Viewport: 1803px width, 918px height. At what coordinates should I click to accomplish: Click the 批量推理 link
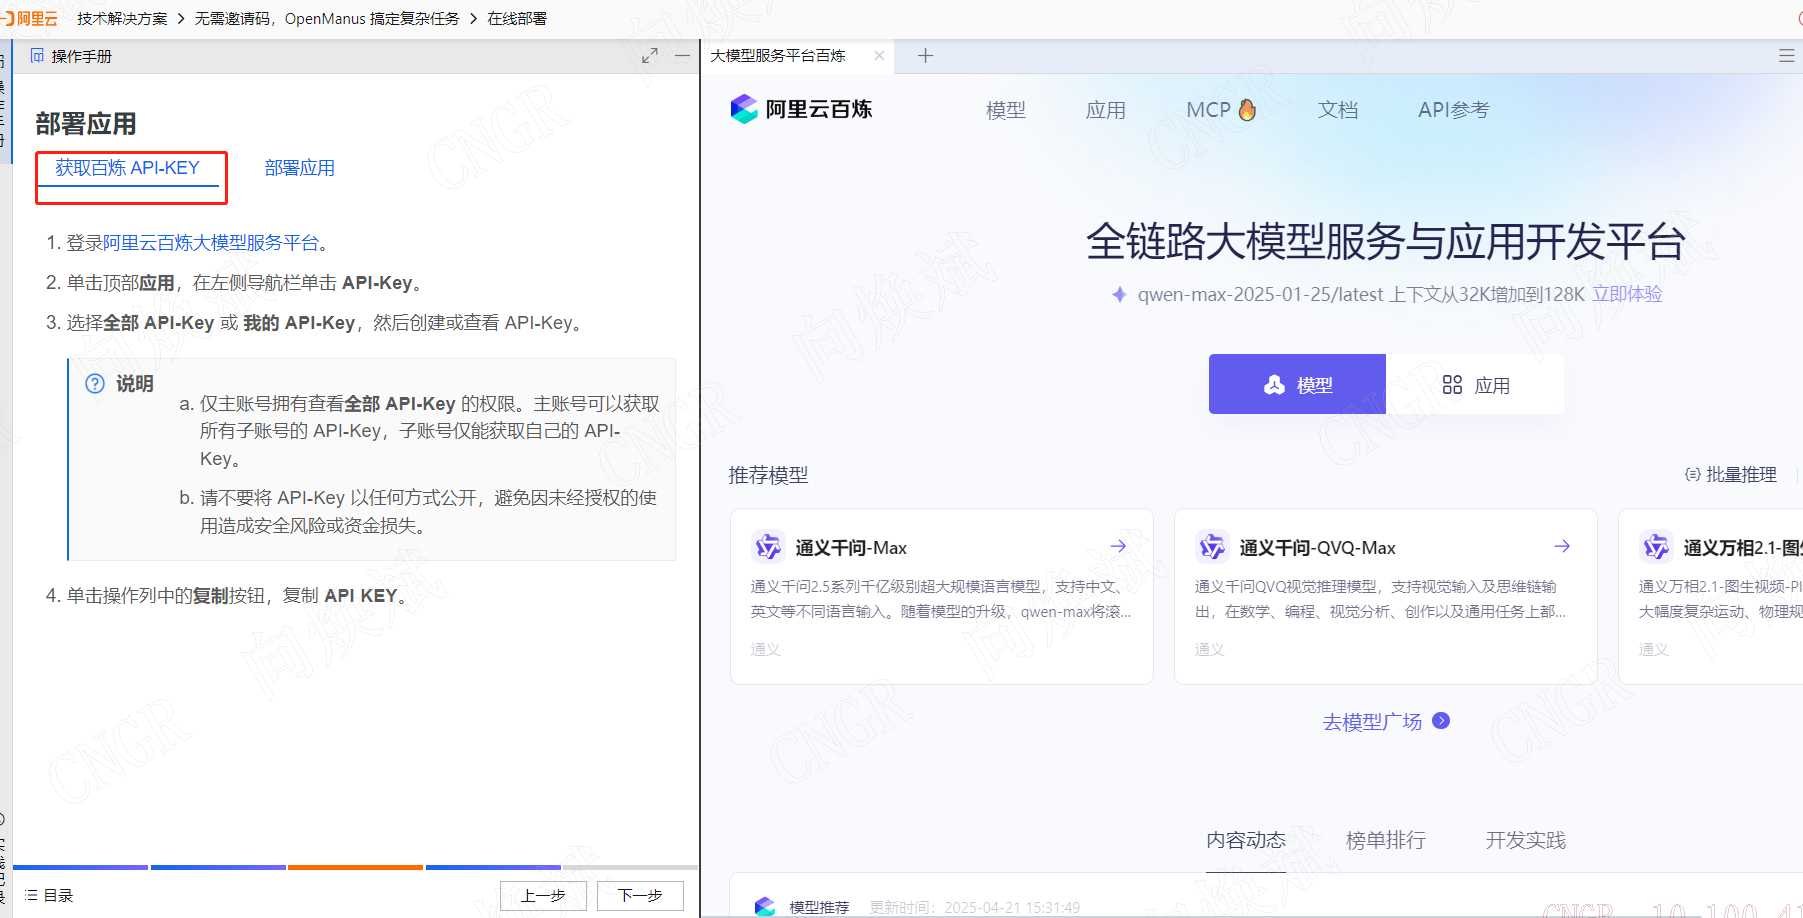(x=1731, y=475)
